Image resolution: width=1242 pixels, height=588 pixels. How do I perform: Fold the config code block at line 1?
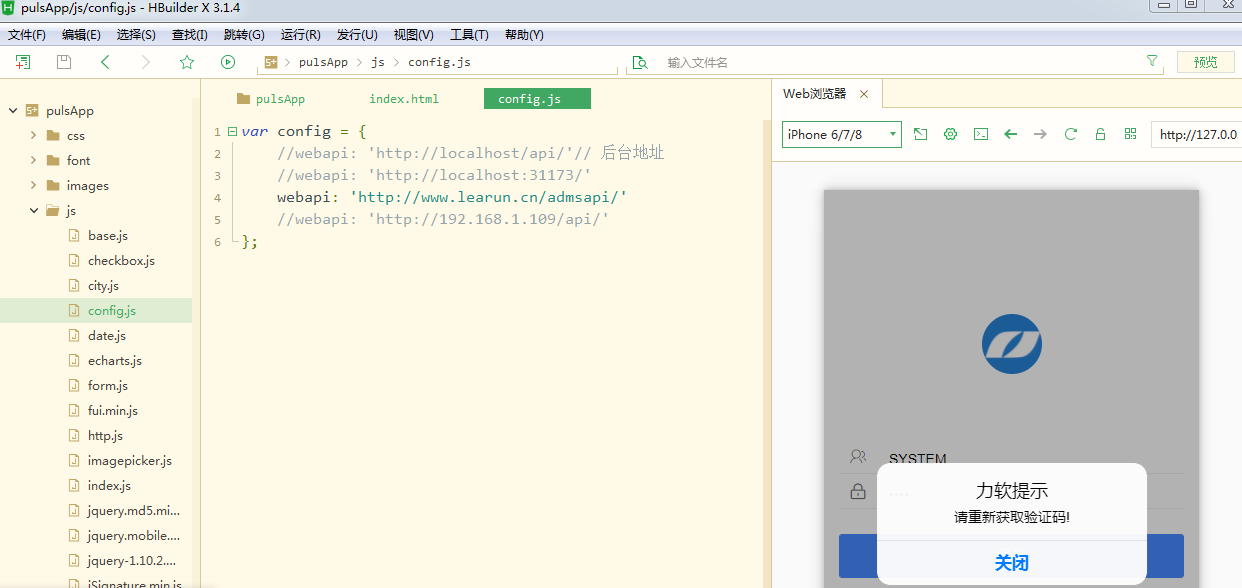pos(232,131)
